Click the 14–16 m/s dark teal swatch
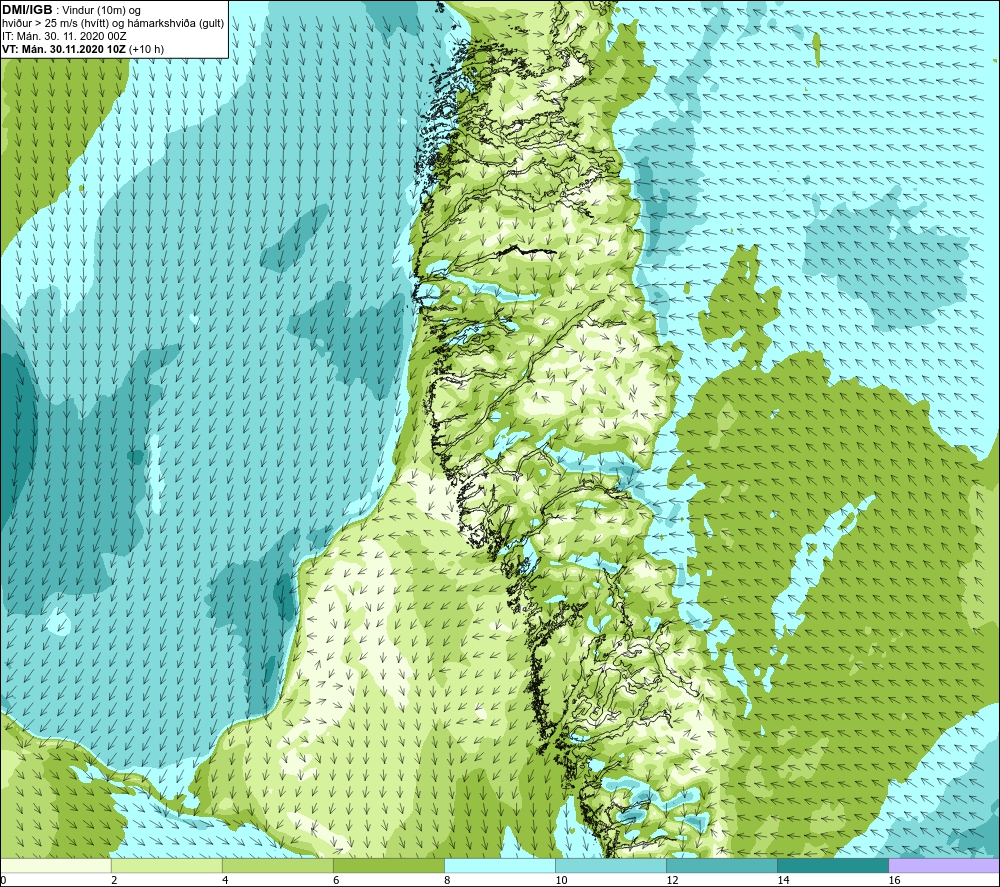Image resolution: width=1000 pixels, height=887 pixels. [833, 865]
